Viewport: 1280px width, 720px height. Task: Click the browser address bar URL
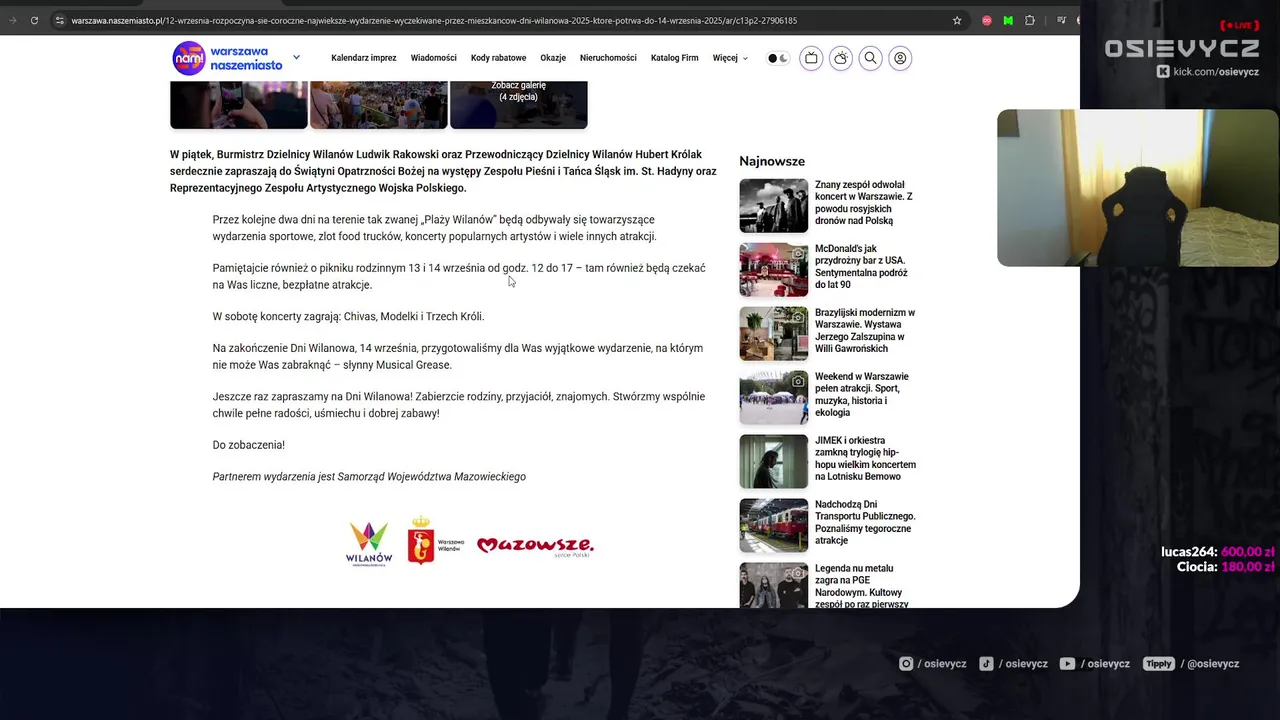[434, 20]
